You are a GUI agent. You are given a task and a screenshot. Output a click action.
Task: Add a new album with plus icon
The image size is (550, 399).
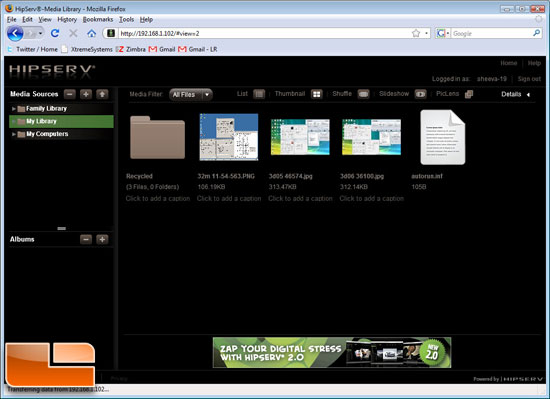[x=102, y=239]
